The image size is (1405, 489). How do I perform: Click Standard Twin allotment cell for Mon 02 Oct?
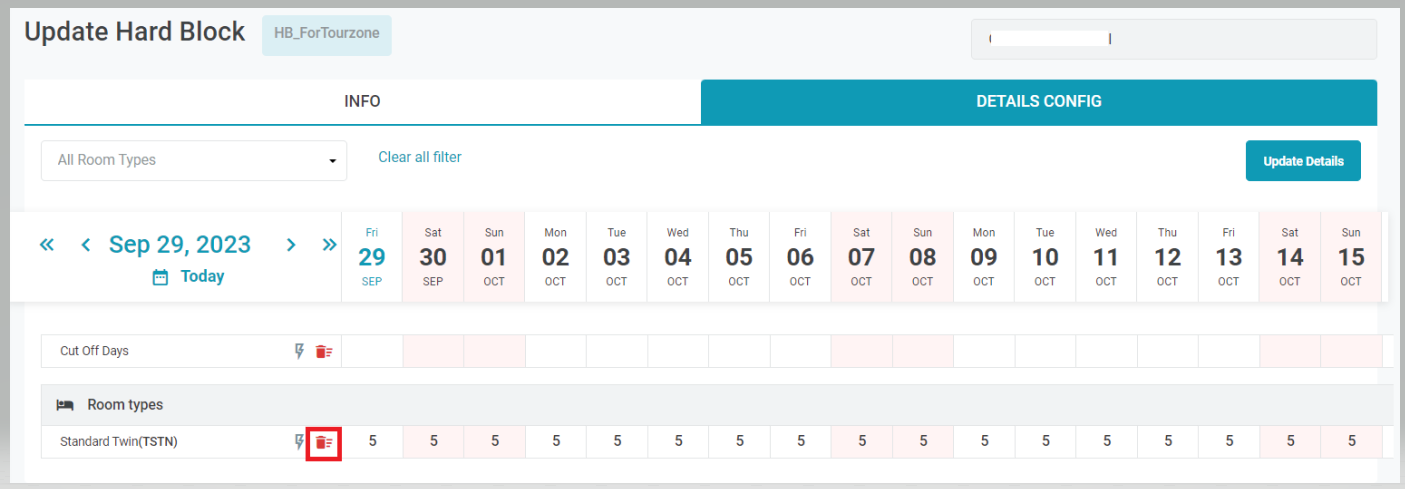(556, 441)
